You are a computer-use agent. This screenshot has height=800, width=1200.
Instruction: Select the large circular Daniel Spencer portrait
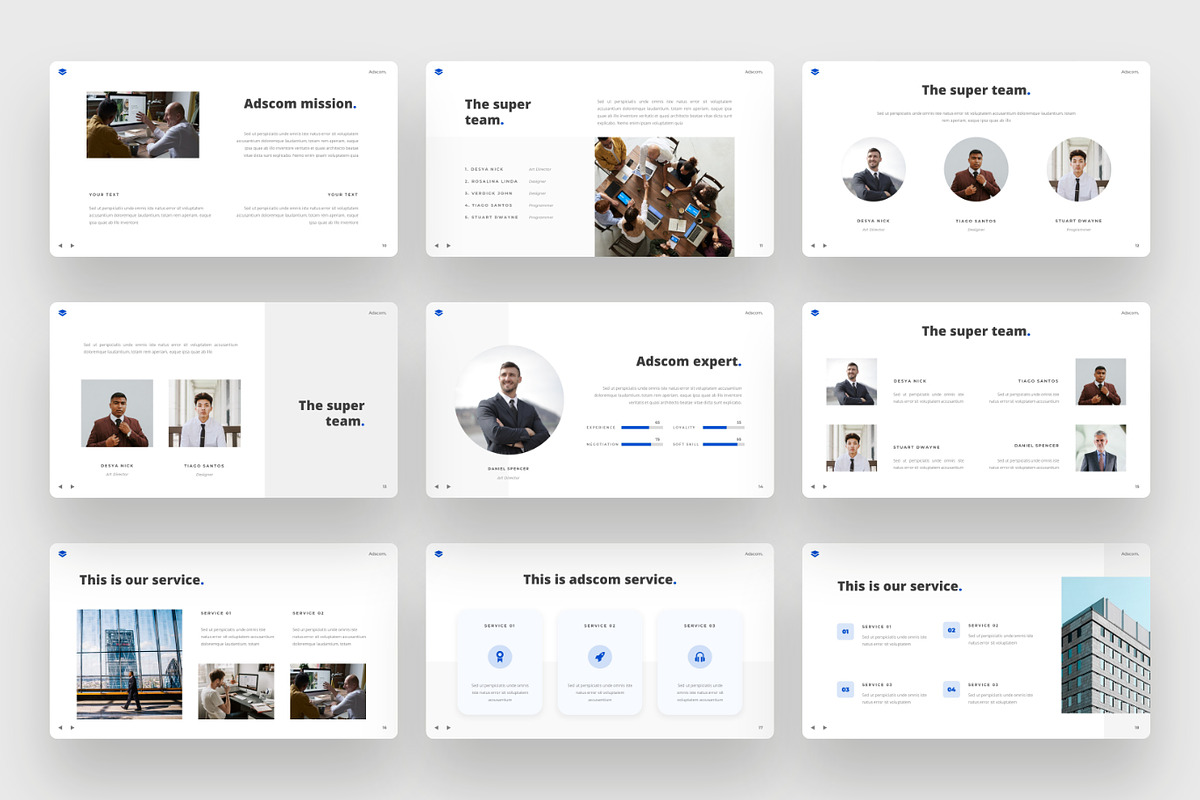(x=509, y=401)
